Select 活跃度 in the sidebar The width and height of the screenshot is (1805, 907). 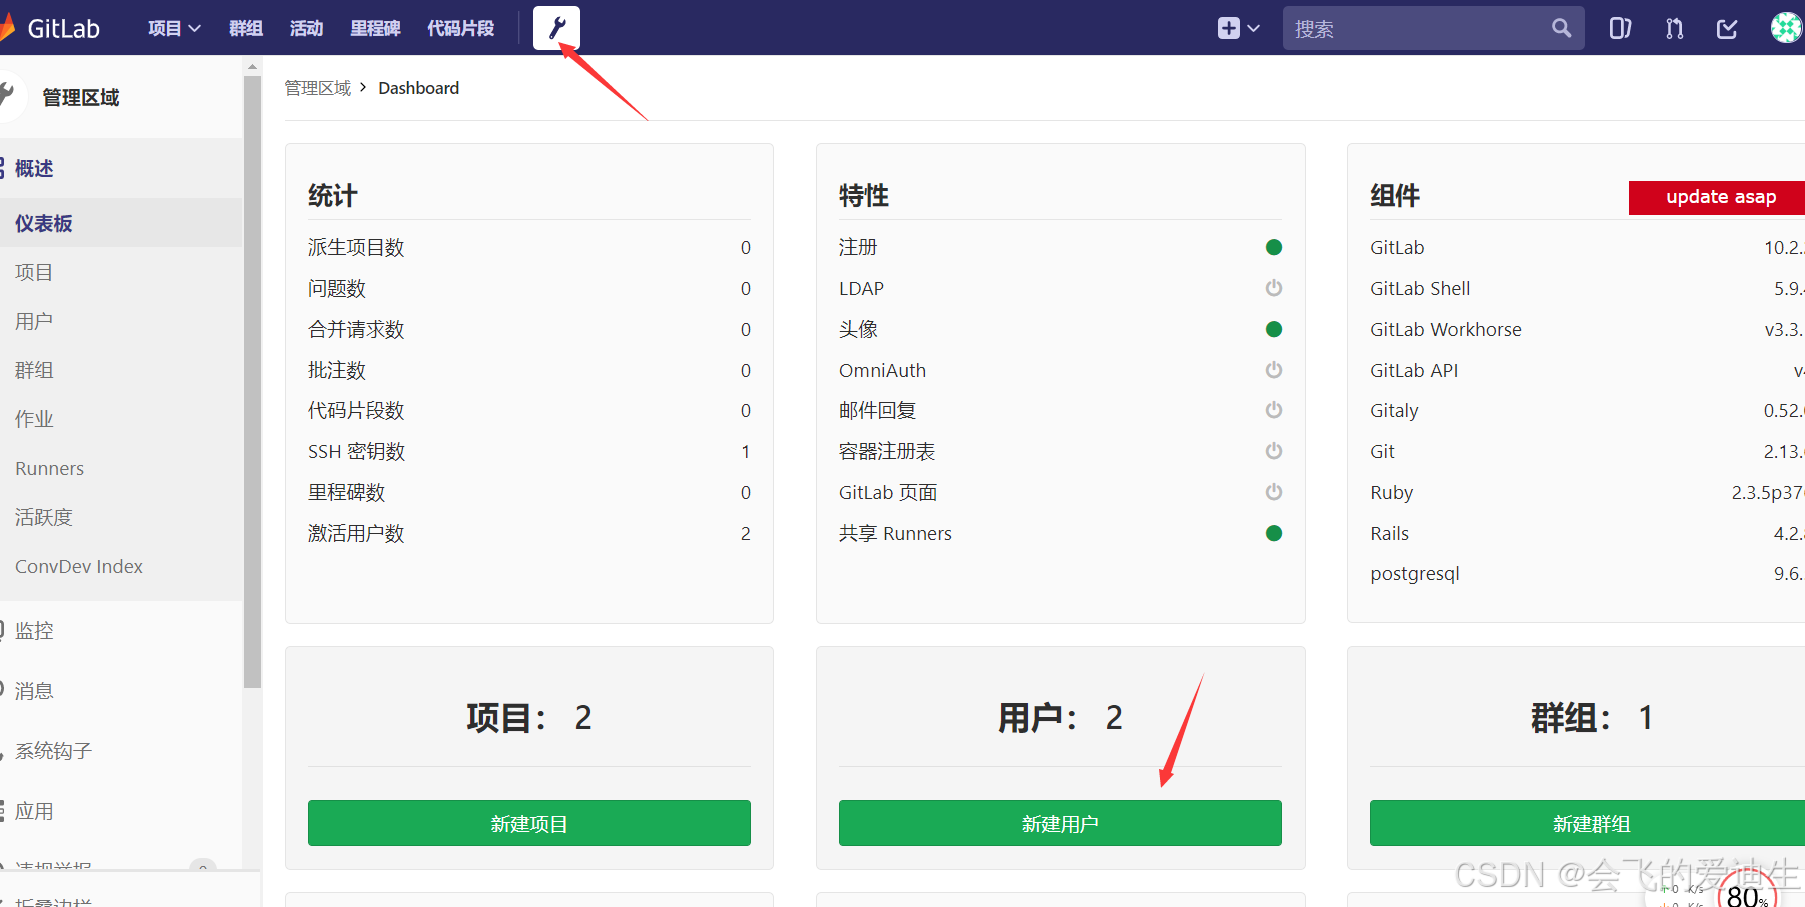[x=44, y=517]
